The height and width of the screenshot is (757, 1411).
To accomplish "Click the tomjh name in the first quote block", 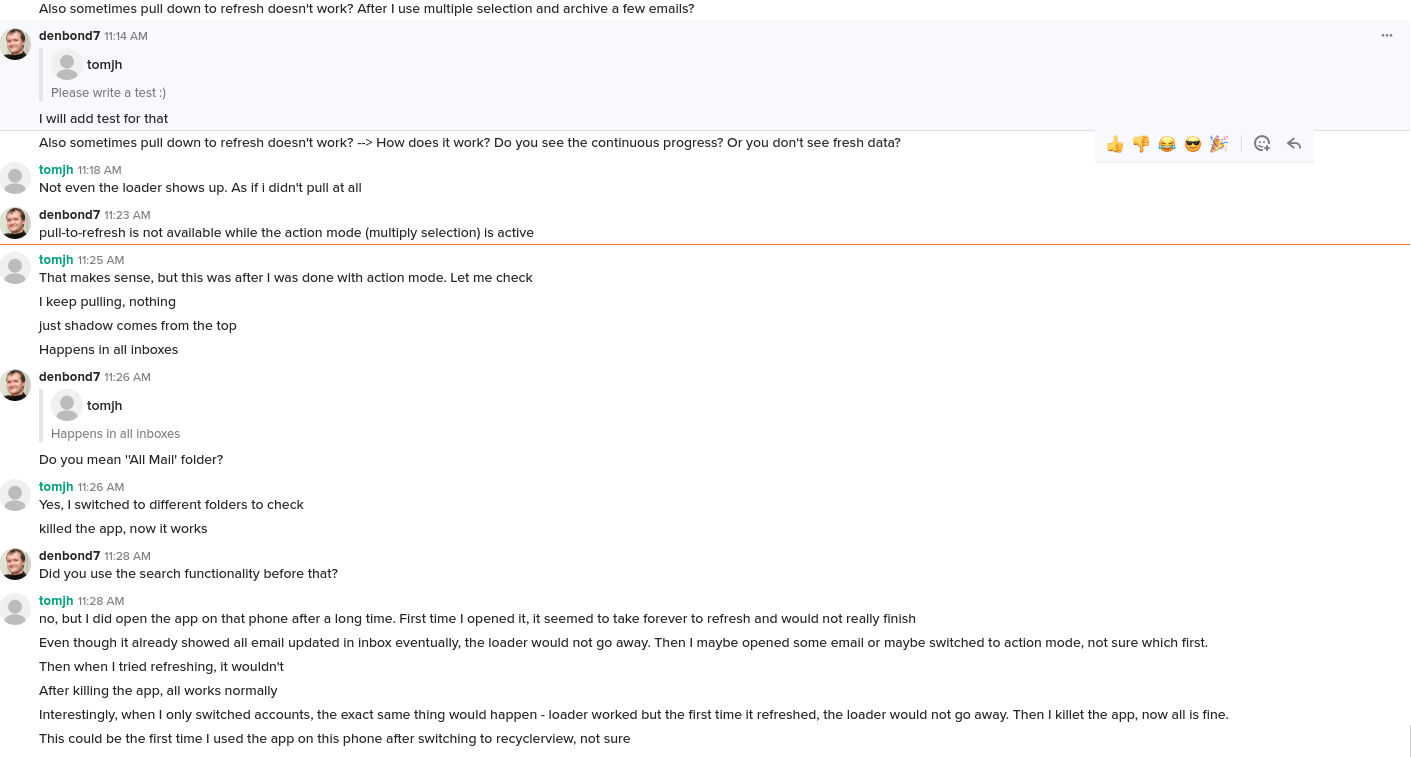I will tap(104, 64).
